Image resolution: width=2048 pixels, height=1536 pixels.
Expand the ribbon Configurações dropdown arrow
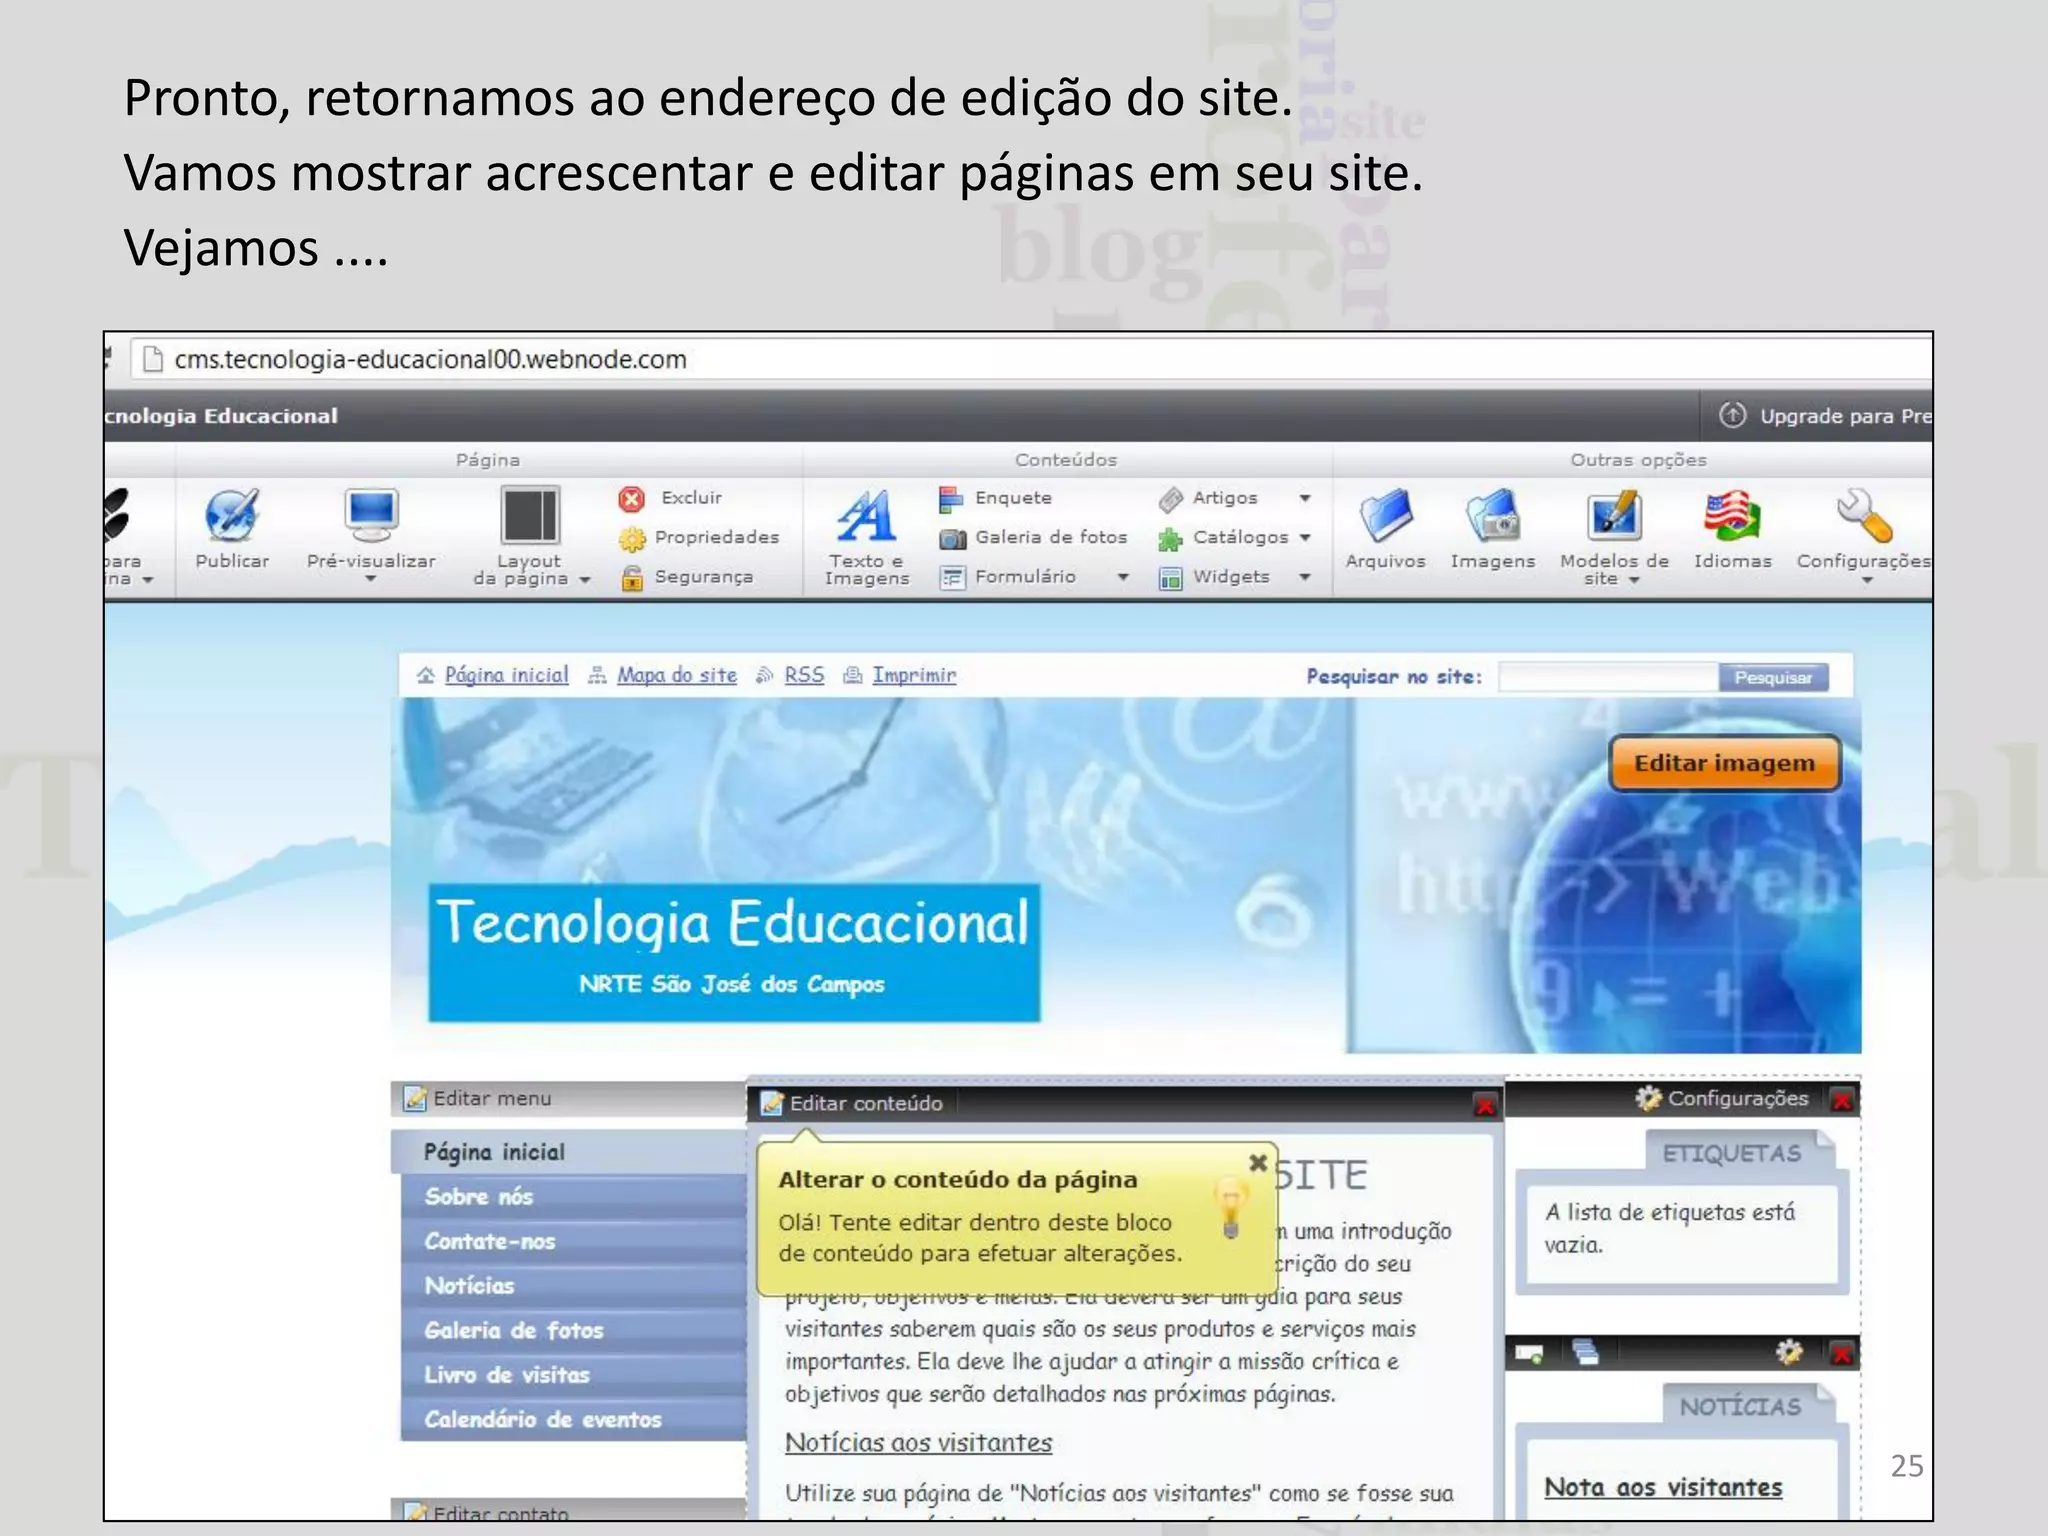pyautogui.click(x=1866, y=580)
